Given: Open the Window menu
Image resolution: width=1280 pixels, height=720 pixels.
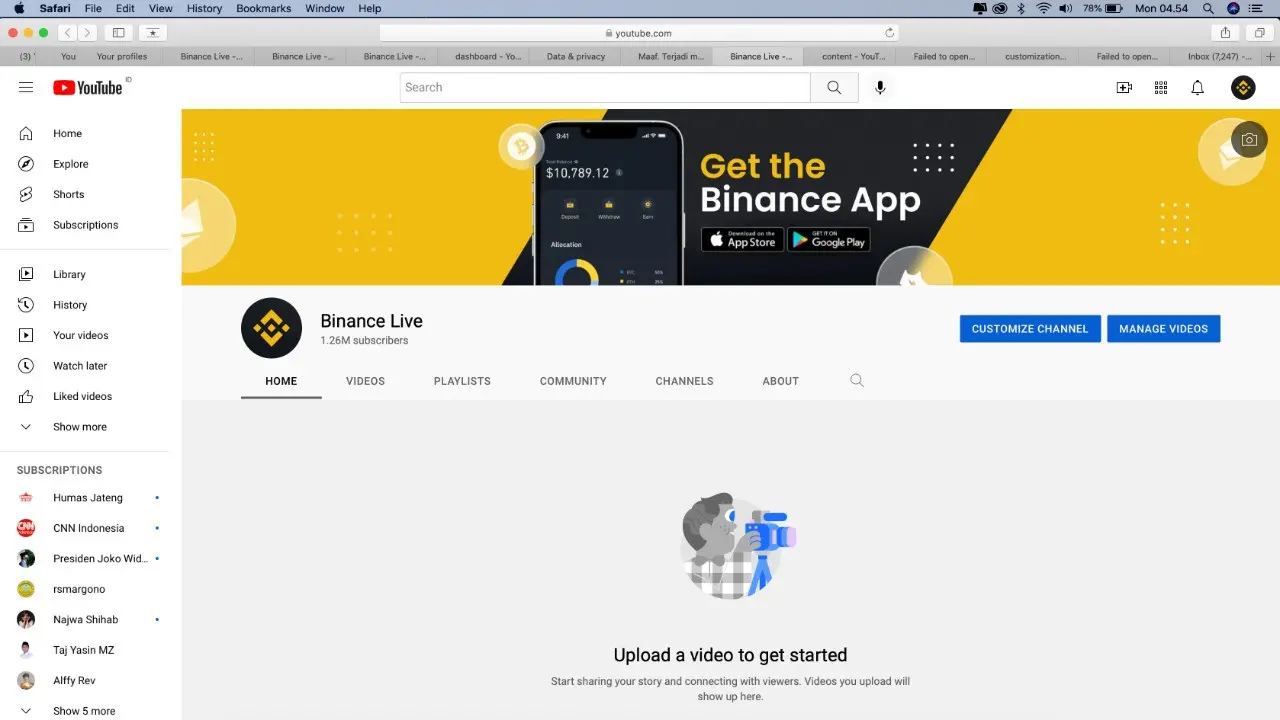Looking at the screenshot, I should tap(325, 8).
